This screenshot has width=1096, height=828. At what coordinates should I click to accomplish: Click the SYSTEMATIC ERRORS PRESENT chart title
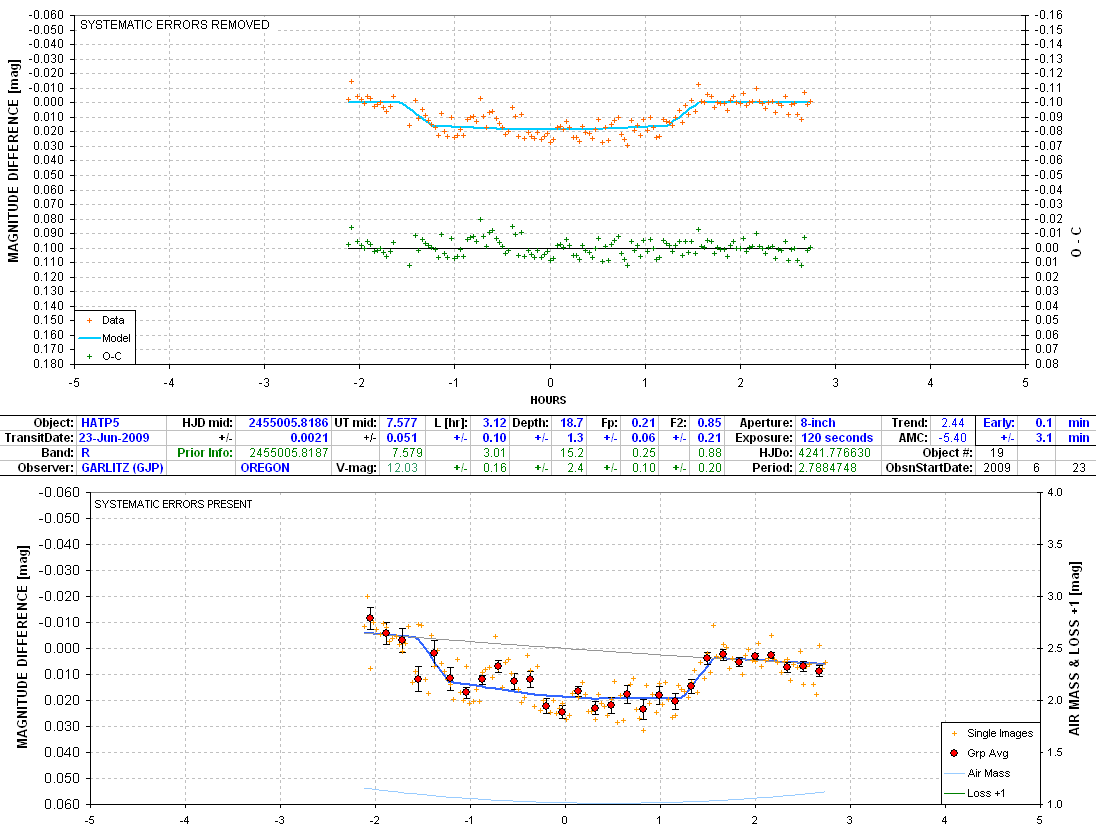pos(173,504)
